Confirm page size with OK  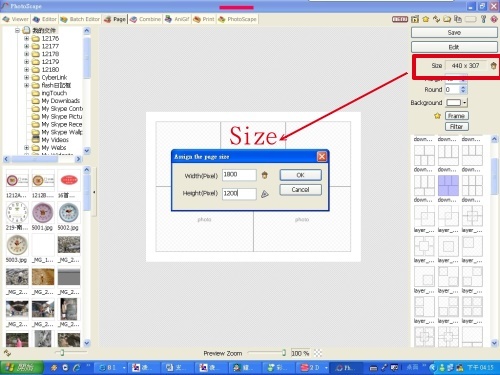(301, 175)
